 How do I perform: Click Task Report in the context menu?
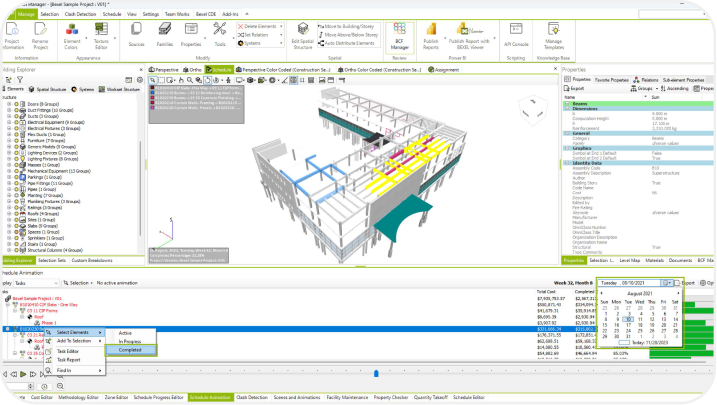click(69, 360)
